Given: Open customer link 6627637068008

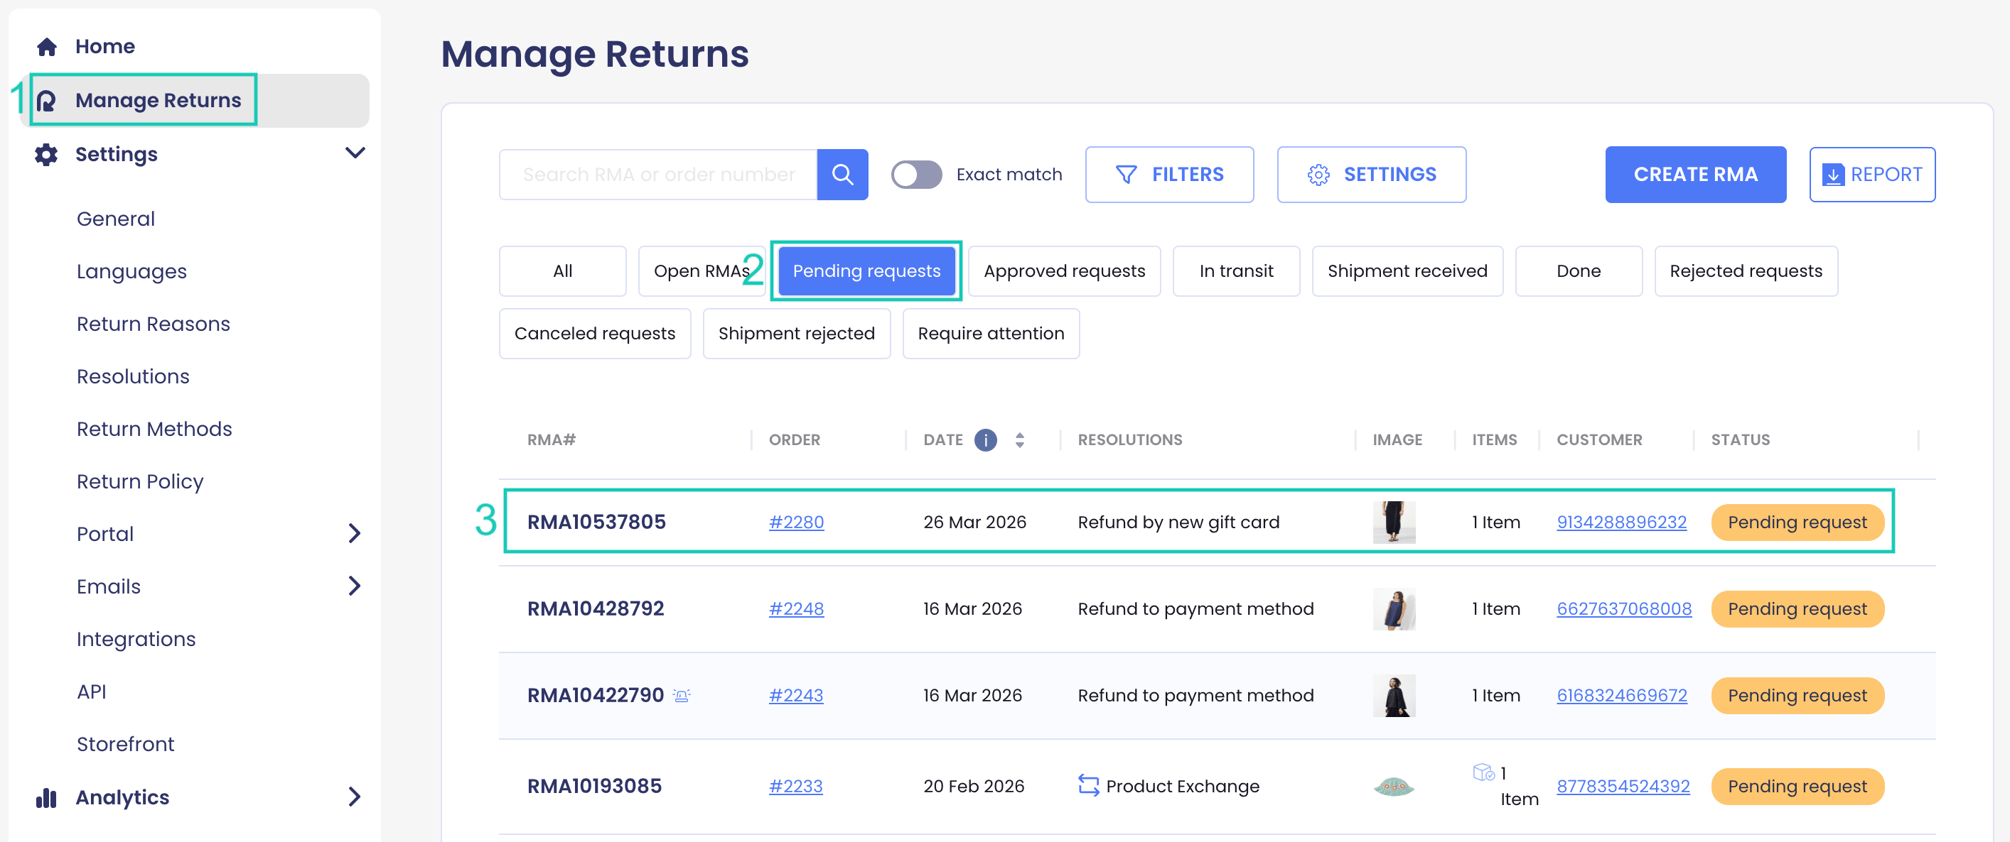Looking at the screenshot, I should [1624, 609].
